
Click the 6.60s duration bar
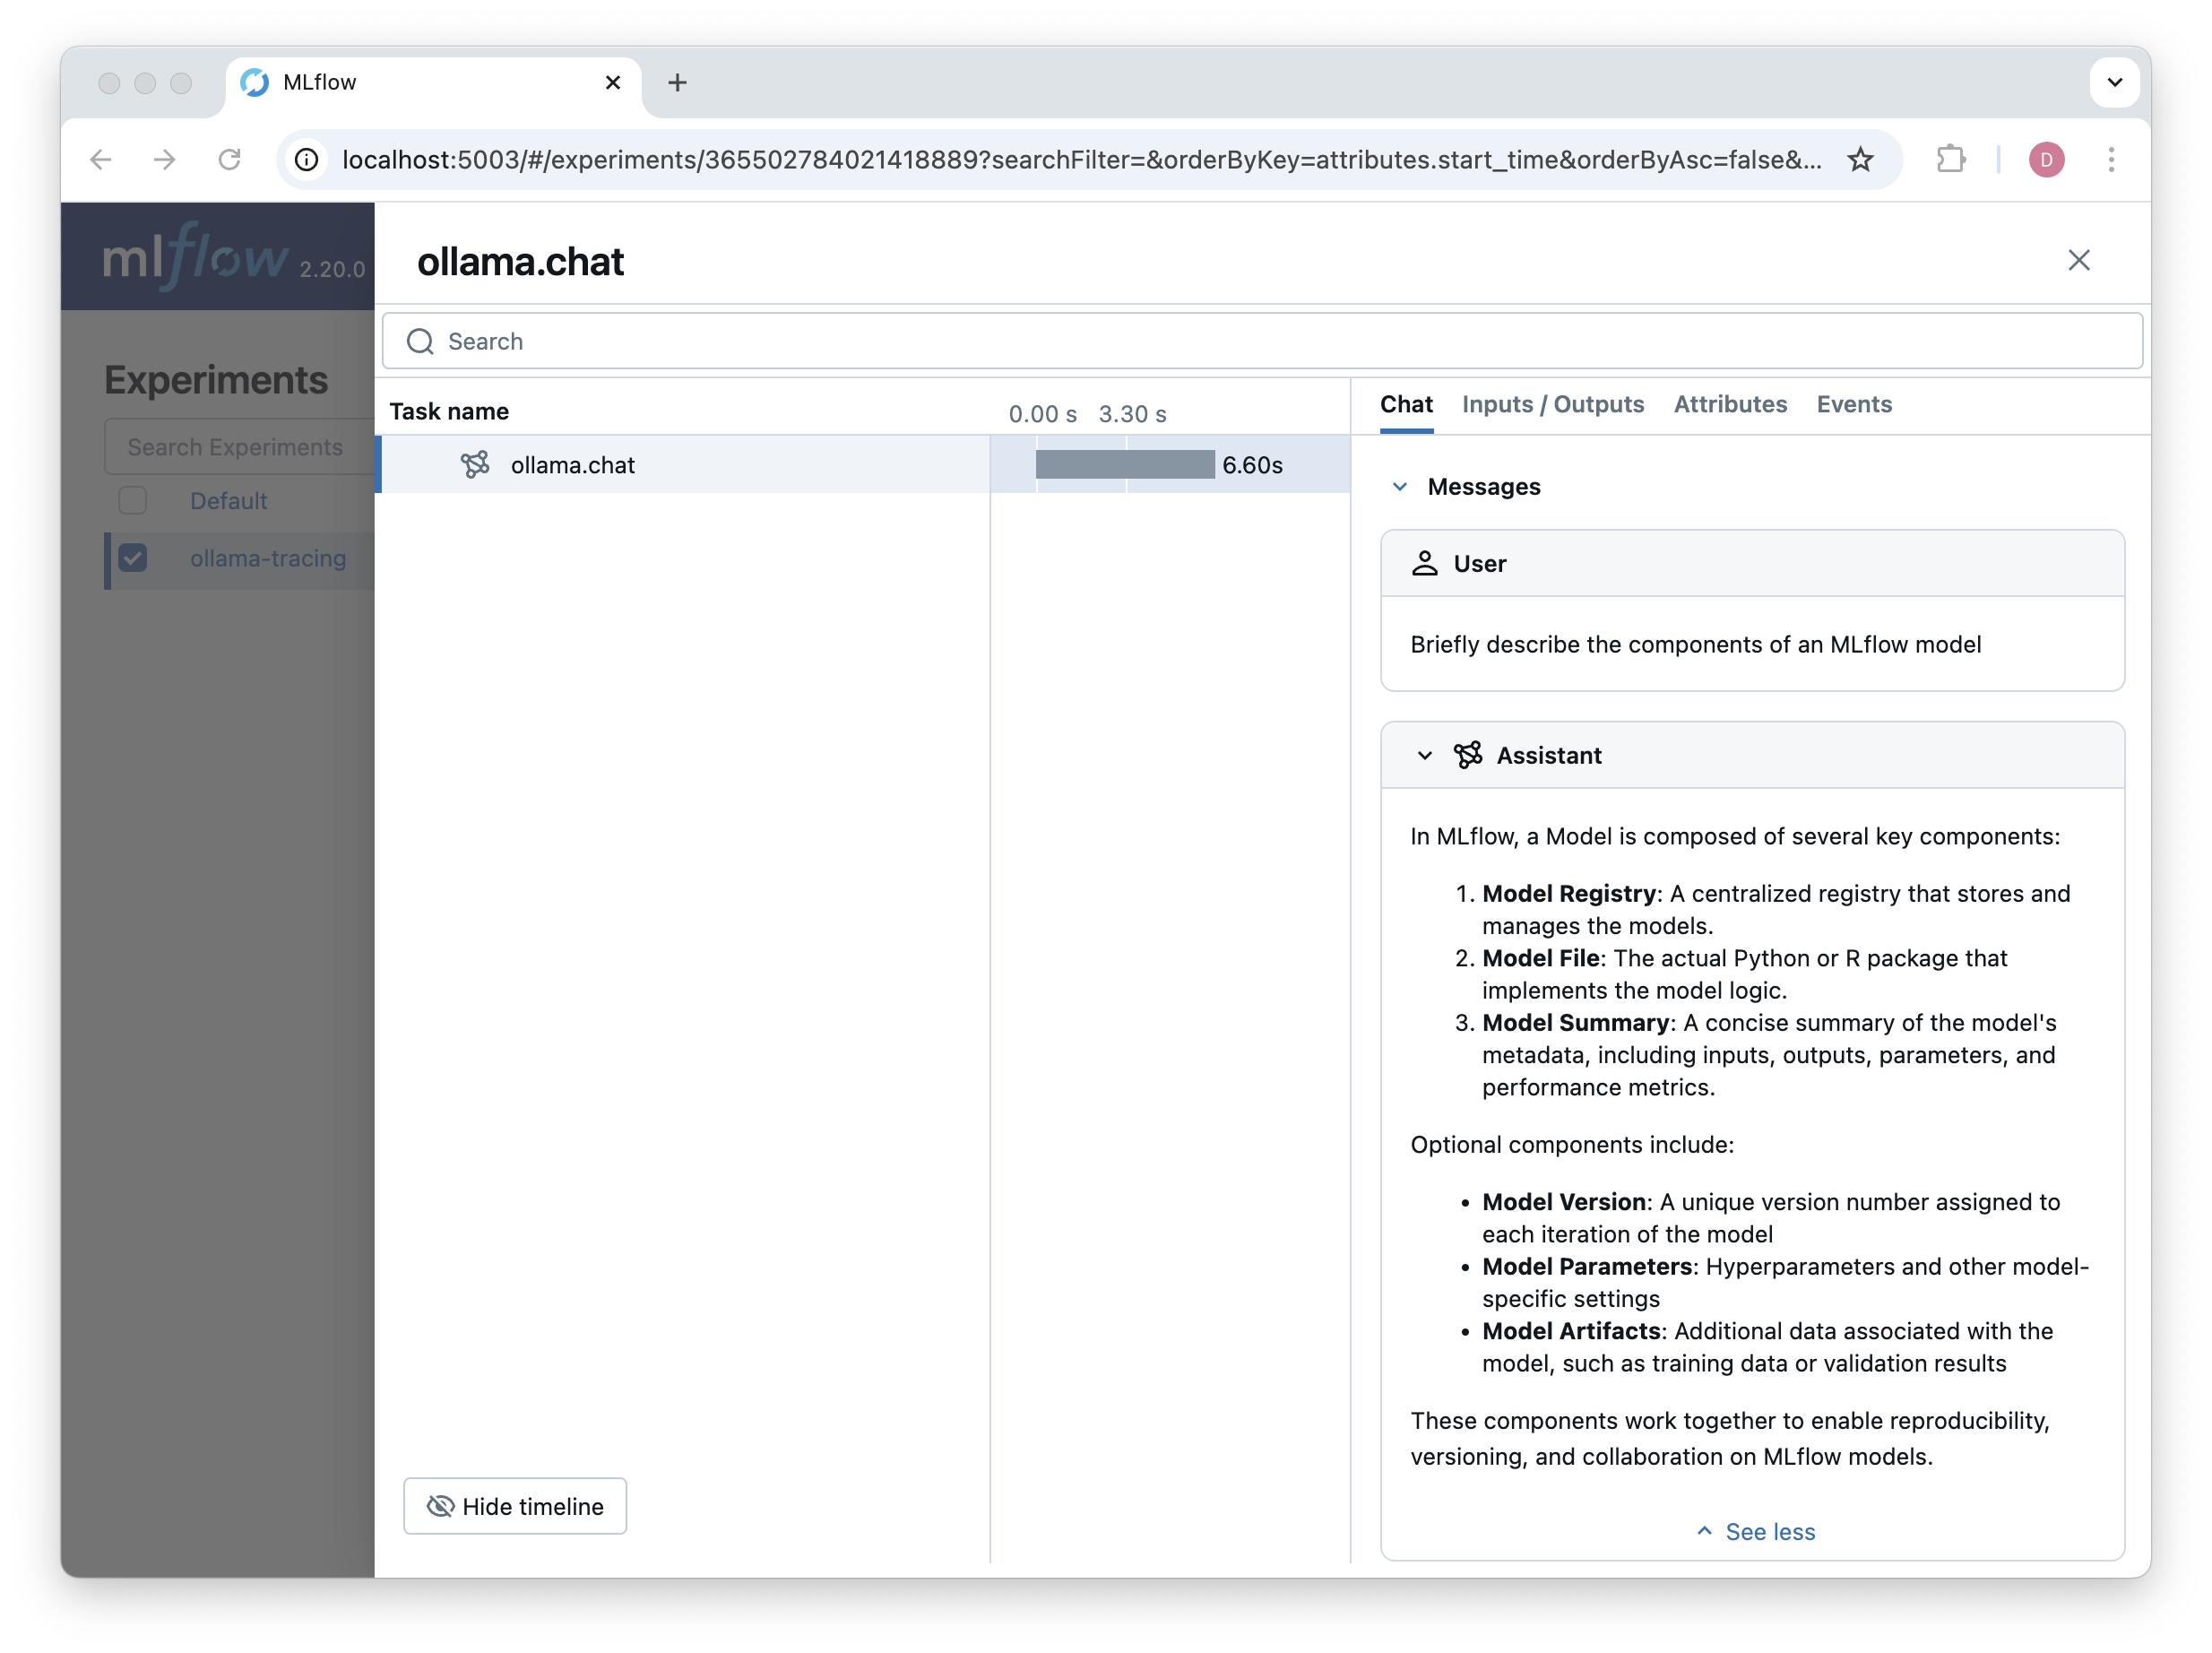pos(1124,465)
